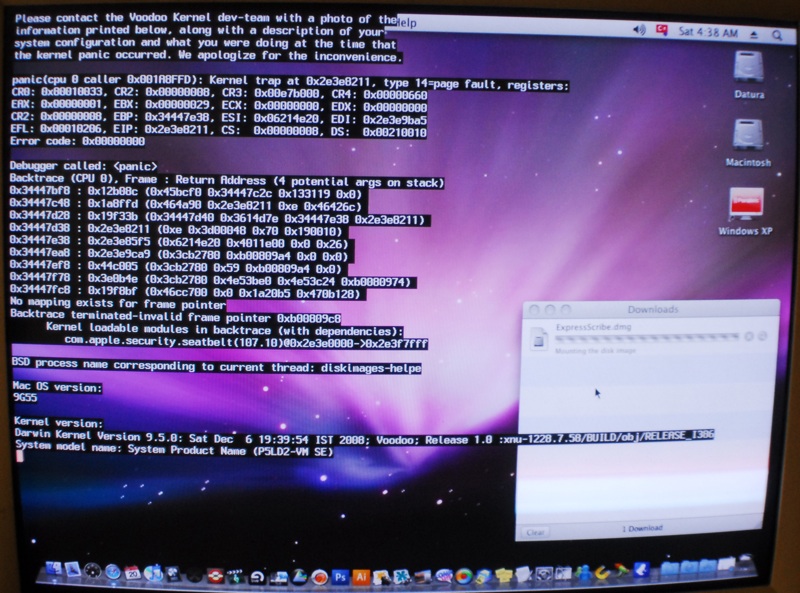Viewport: 800px width, 593px height.
Task: Open the yellow sticky notes Dock icon
Action: click(x=504, y=575)
